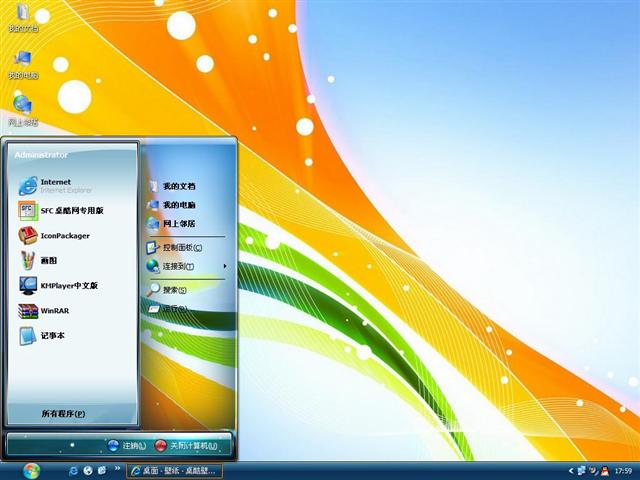This screenshot has width=640, height=480.
Task: Click the Administrator user name header
Action: [x=41, y=155]
